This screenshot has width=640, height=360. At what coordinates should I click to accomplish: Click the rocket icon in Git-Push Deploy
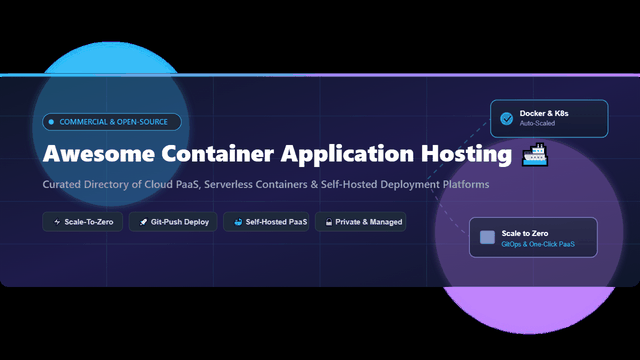pyautogui.click(x=143, y=222)
